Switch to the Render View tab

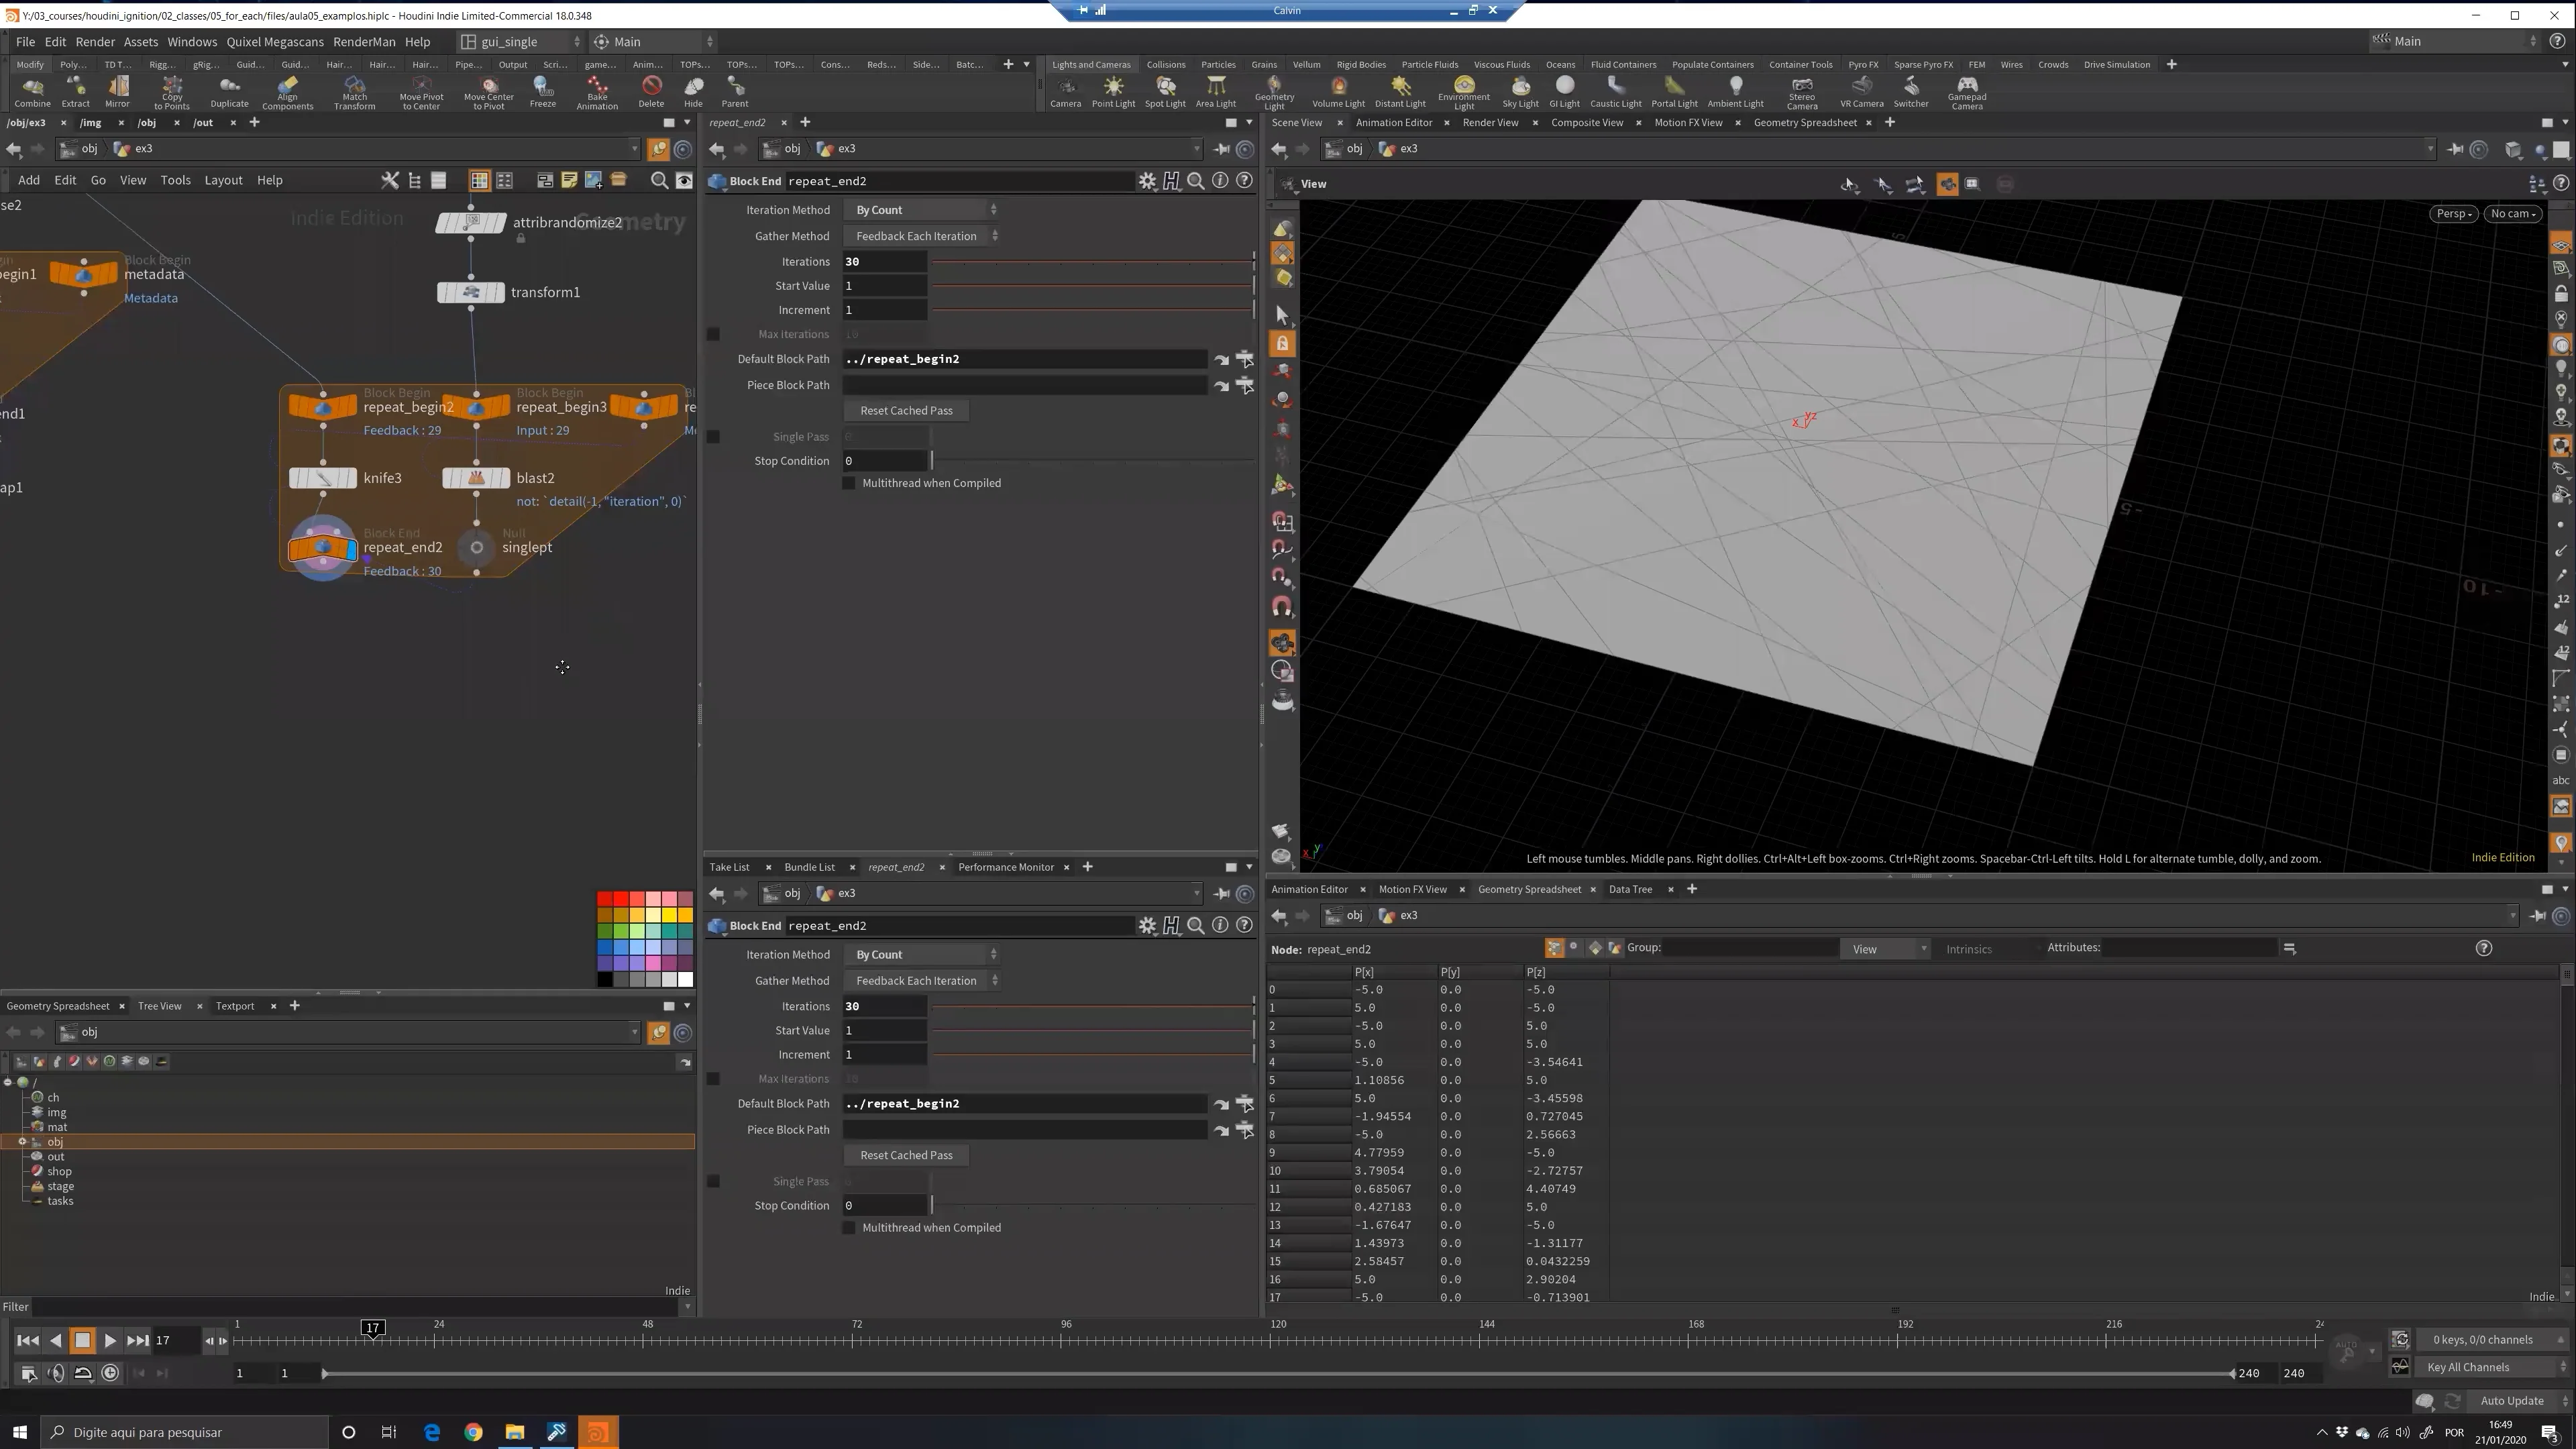click(1490, 122)
